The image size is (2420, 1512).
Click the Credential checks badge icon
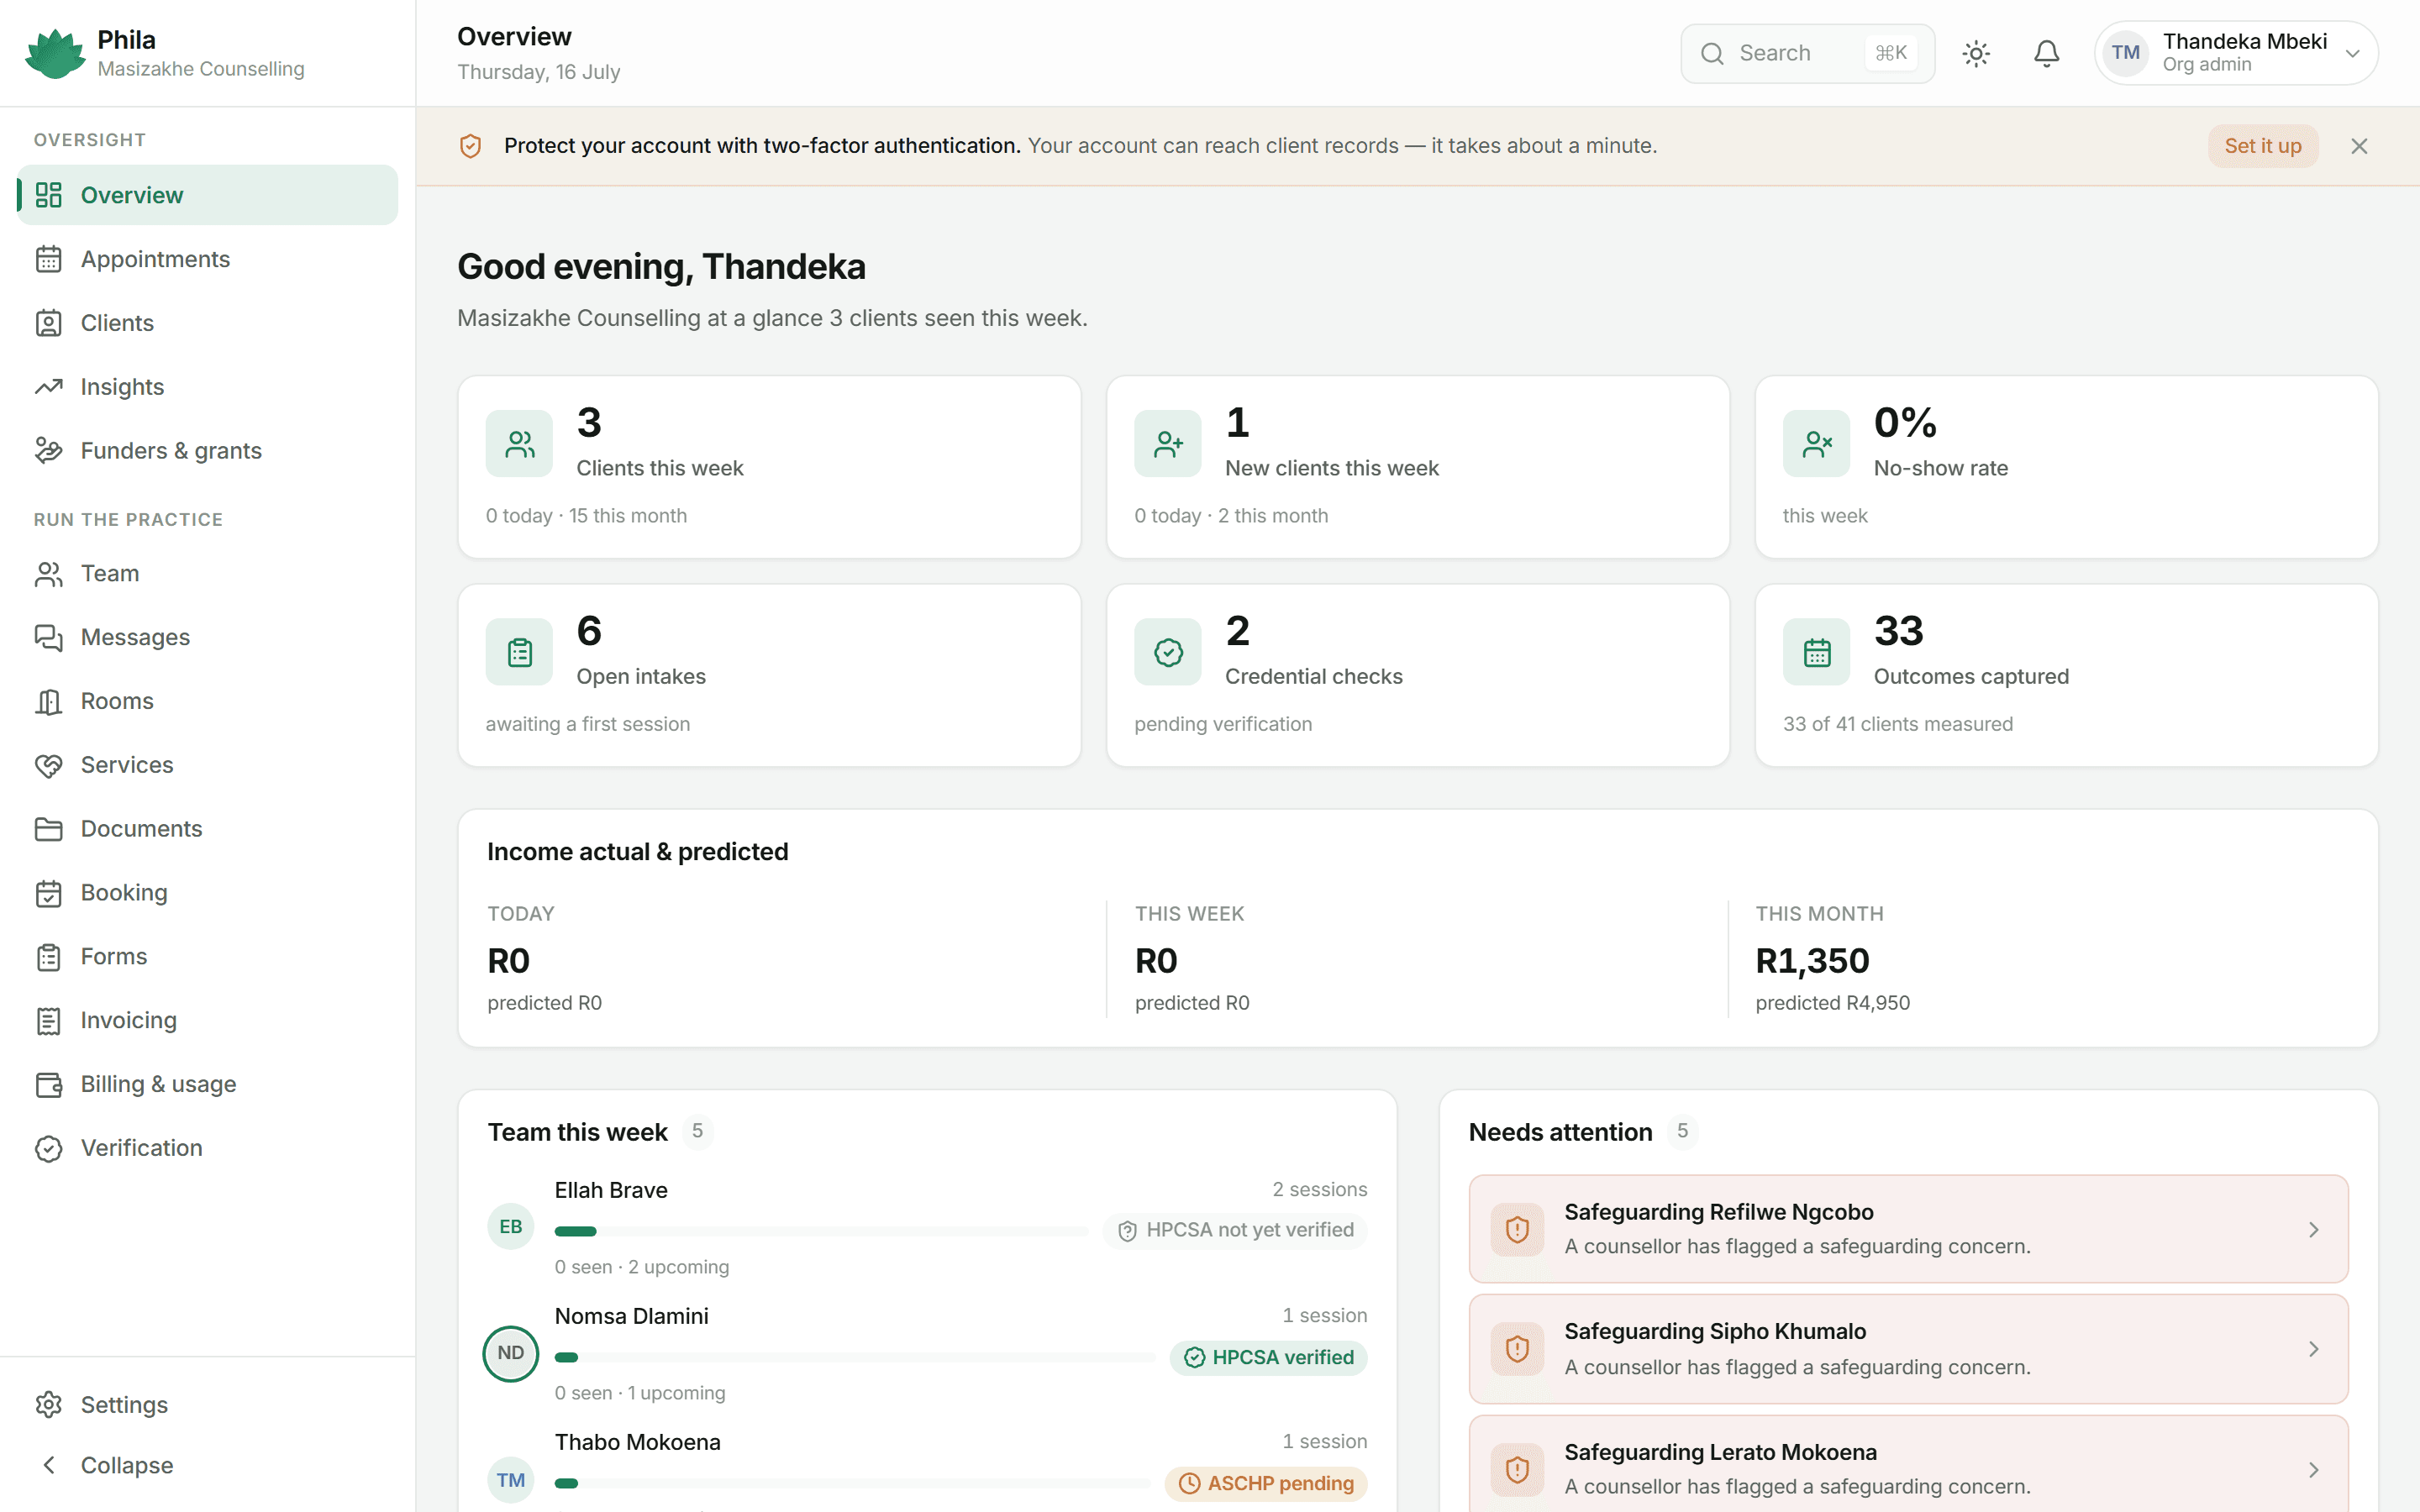1167,652
